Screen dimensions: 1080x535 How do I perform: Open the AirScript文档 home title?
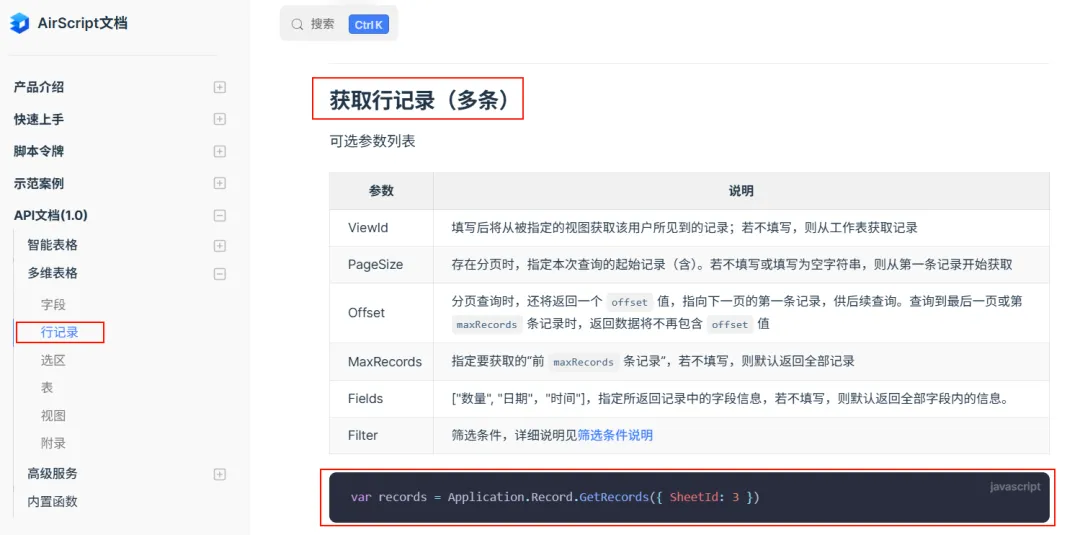point(83,23)
